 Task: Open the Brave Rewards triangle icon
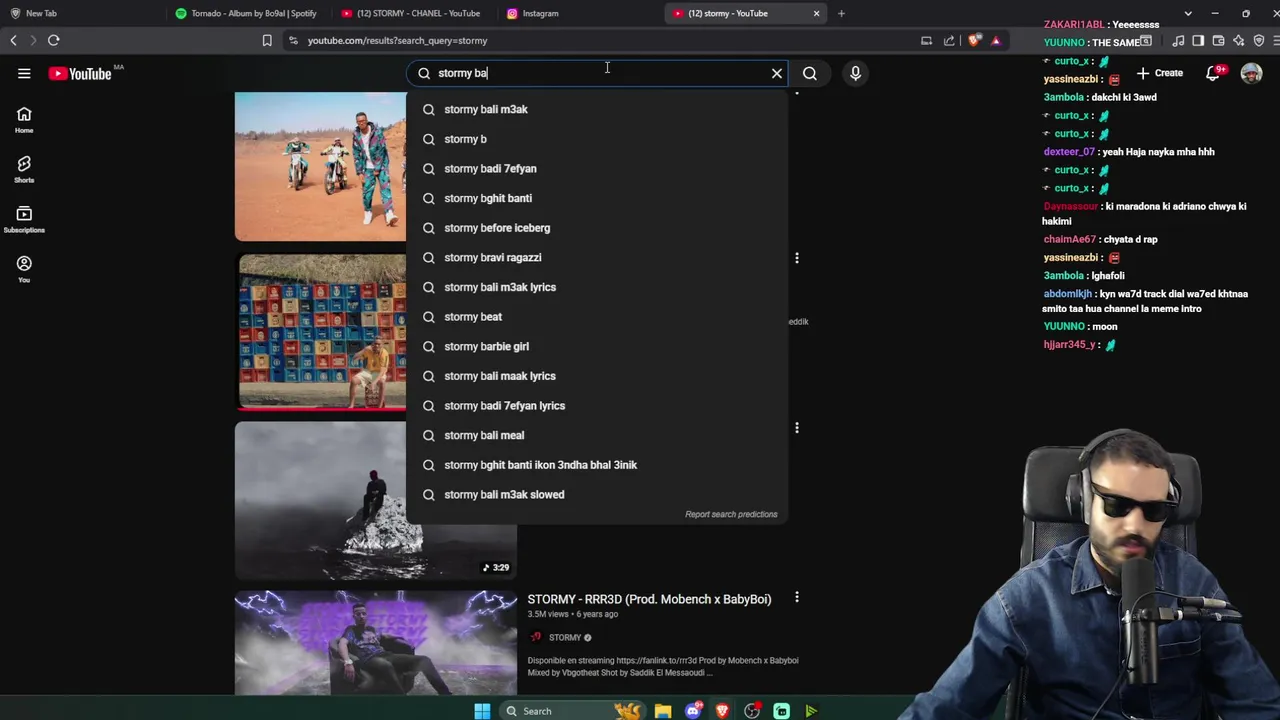pyautogui.click(x=996, y=40)
